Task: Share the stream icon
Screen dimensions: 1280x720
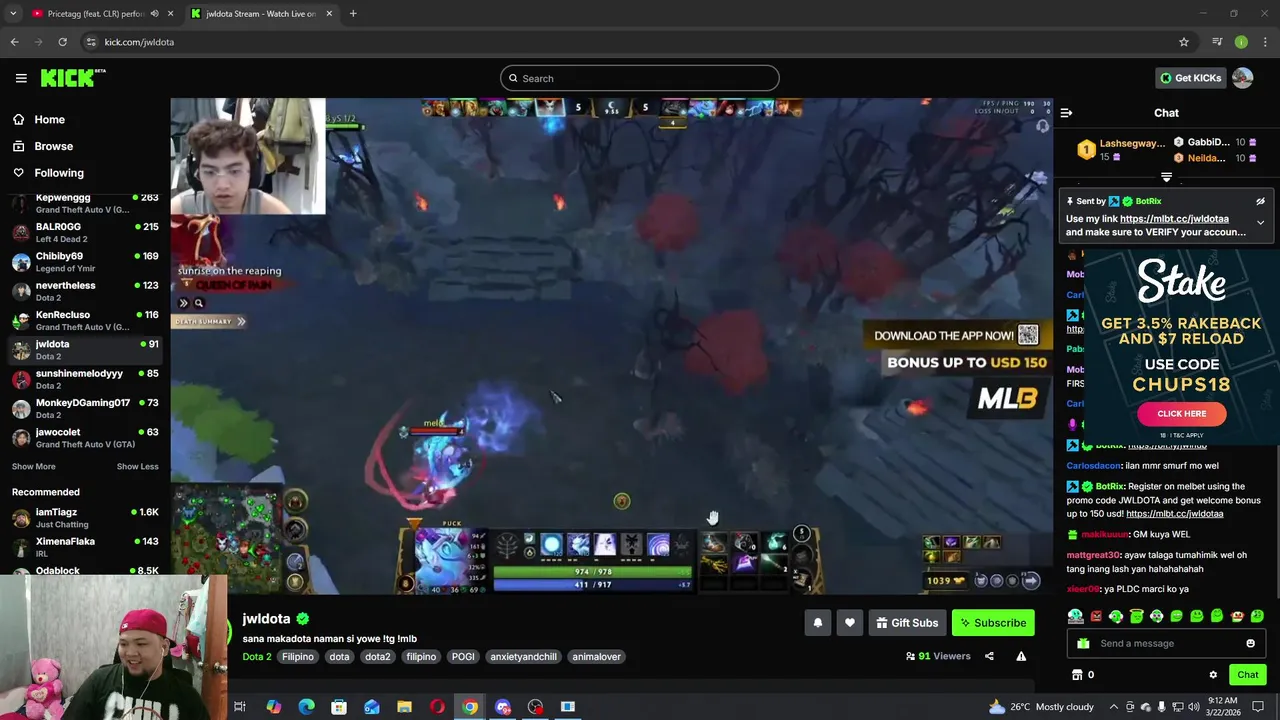Action: (989, 656)
